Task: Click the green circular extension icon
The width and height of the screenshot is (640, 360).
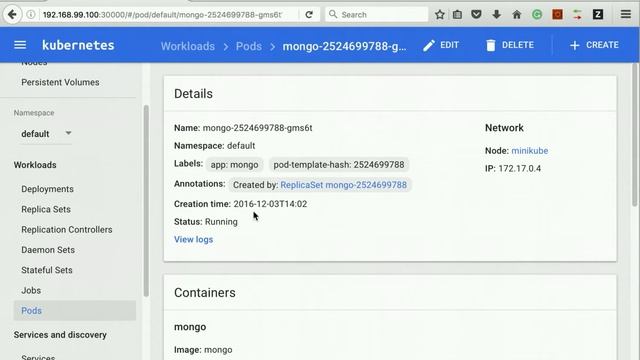Action: click(x=537, y=15)
